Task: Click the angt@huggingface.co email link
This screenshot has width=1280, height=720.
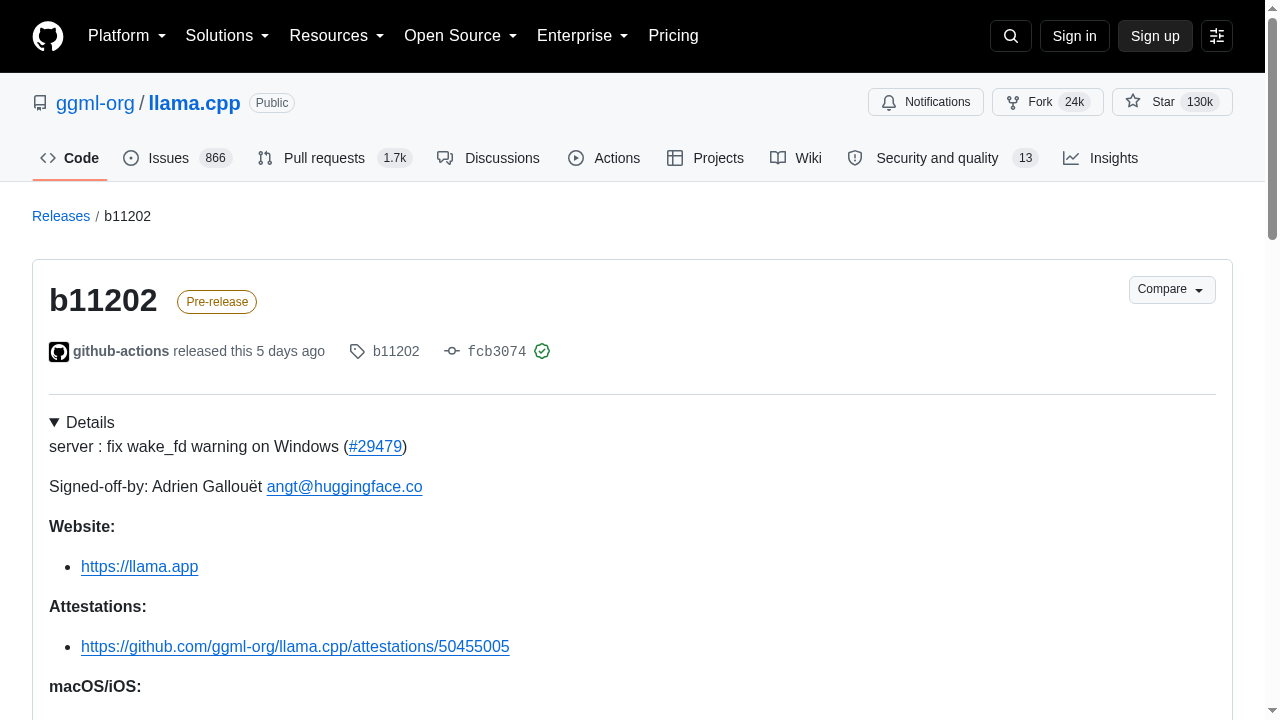Action: tap(344, 486)
